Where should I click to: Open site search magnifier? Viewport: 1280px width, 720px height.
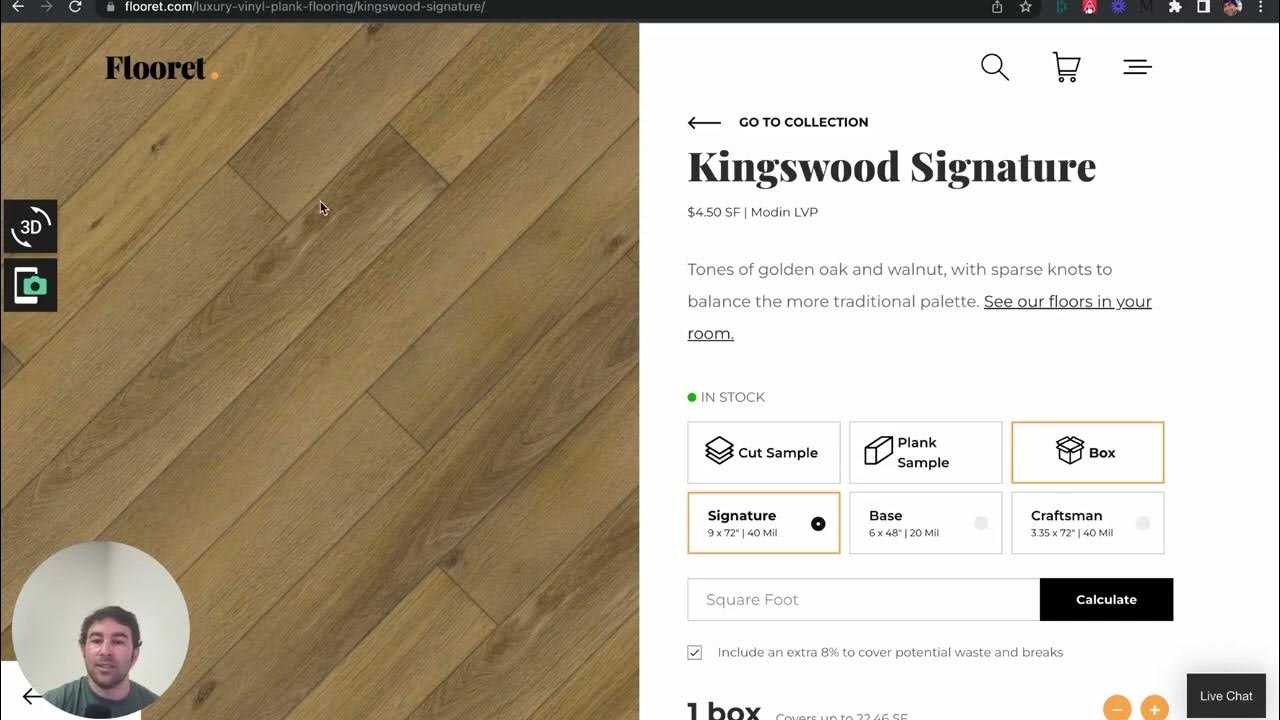(x=995, y=67)
